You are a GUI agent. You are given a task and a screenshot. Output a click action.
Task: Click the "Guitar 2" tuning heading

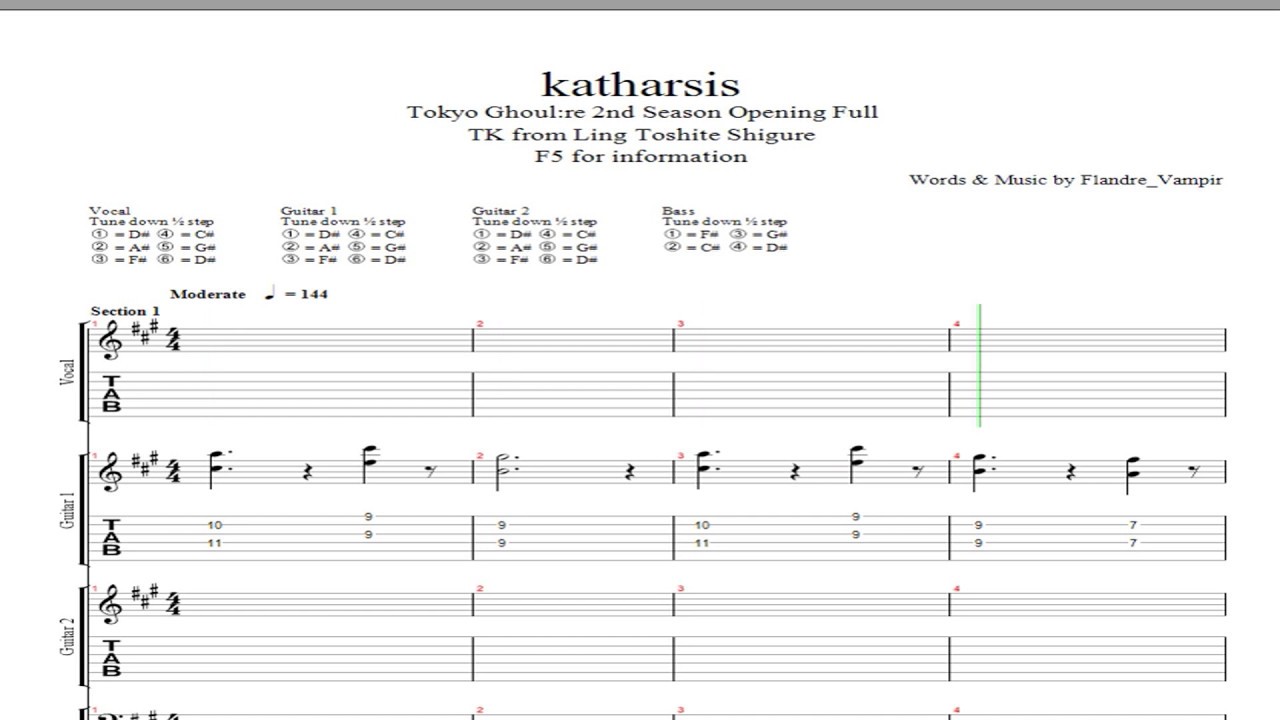click(501, 211)
